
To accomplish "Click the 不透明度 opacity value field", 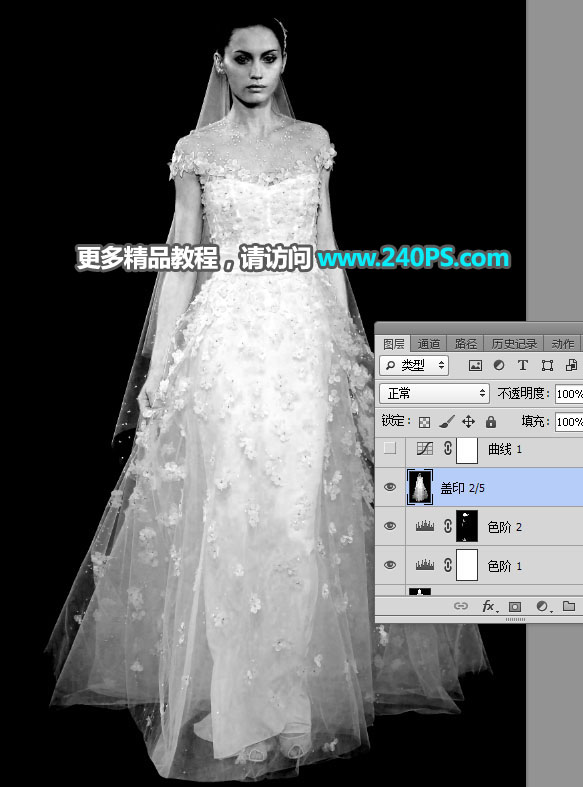I will (569, 394).
